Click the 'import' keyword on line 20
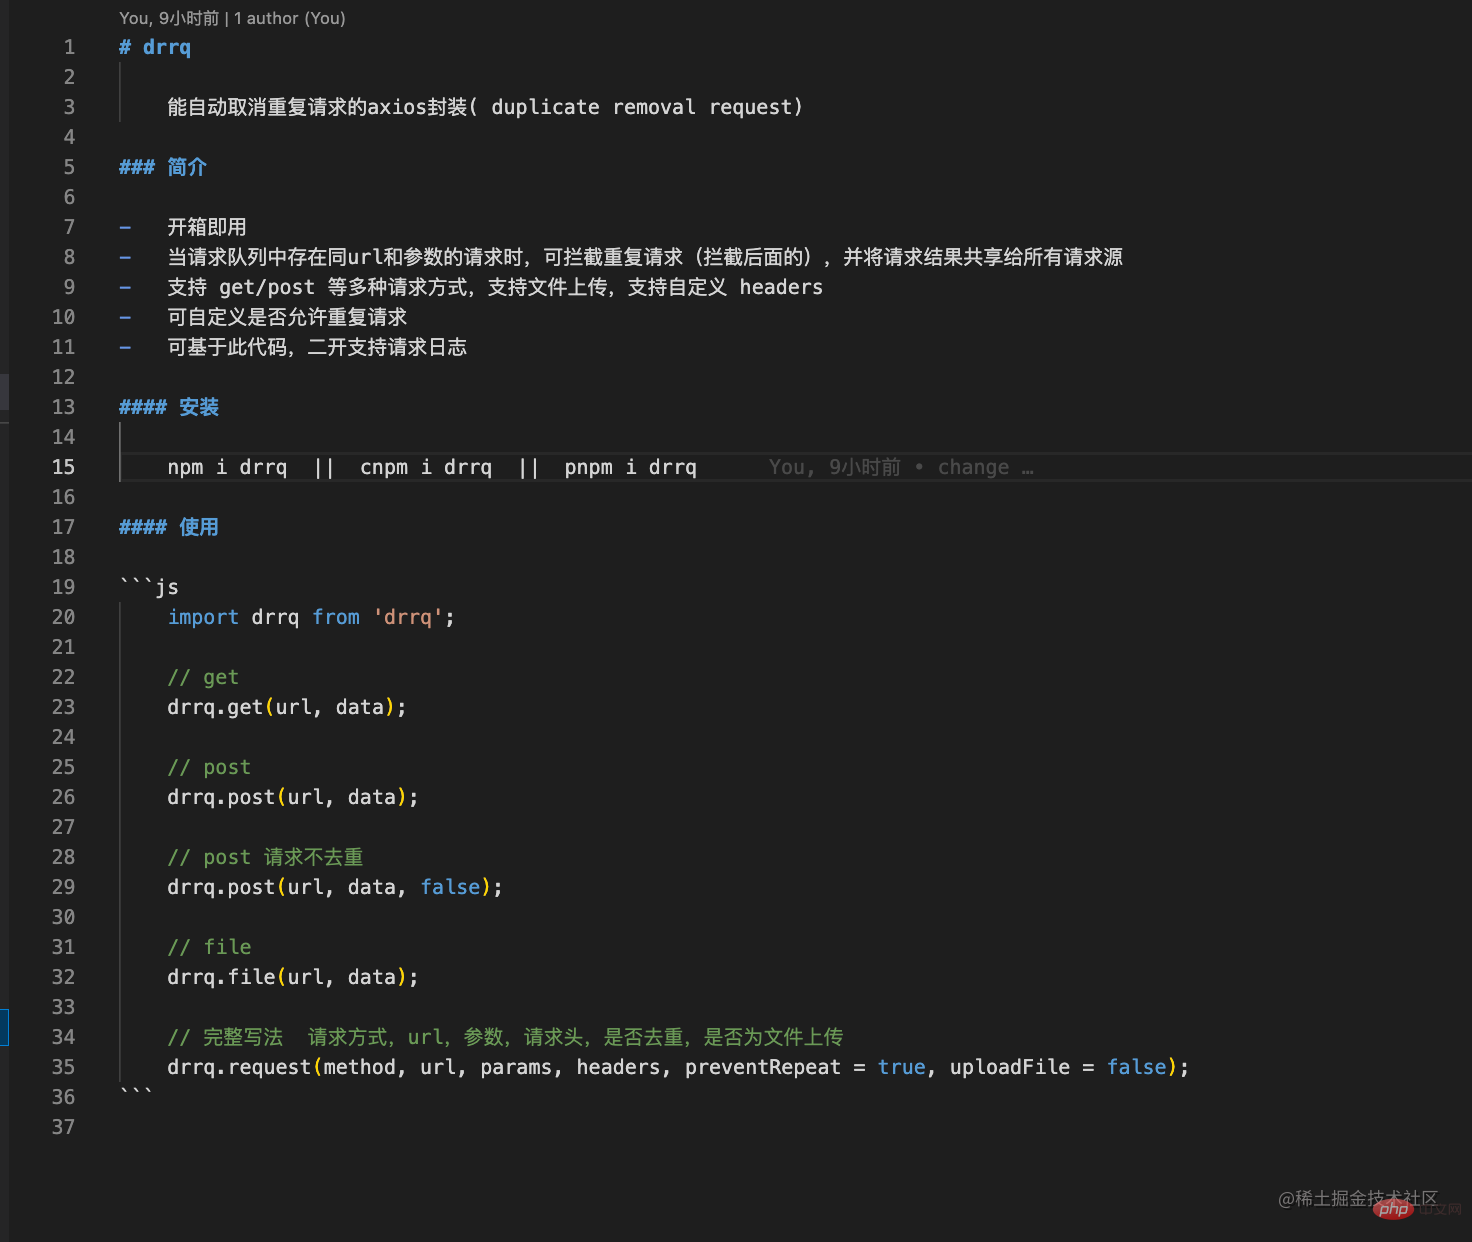Viewport: 1472px width, 1242px height. tap(203, 617)
